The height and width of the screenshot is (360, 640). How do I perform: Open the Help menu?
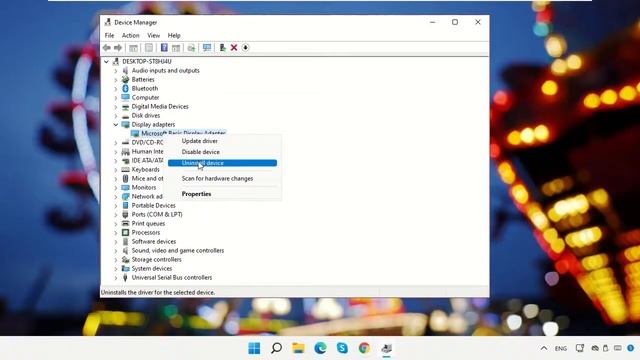click(174, 36)
